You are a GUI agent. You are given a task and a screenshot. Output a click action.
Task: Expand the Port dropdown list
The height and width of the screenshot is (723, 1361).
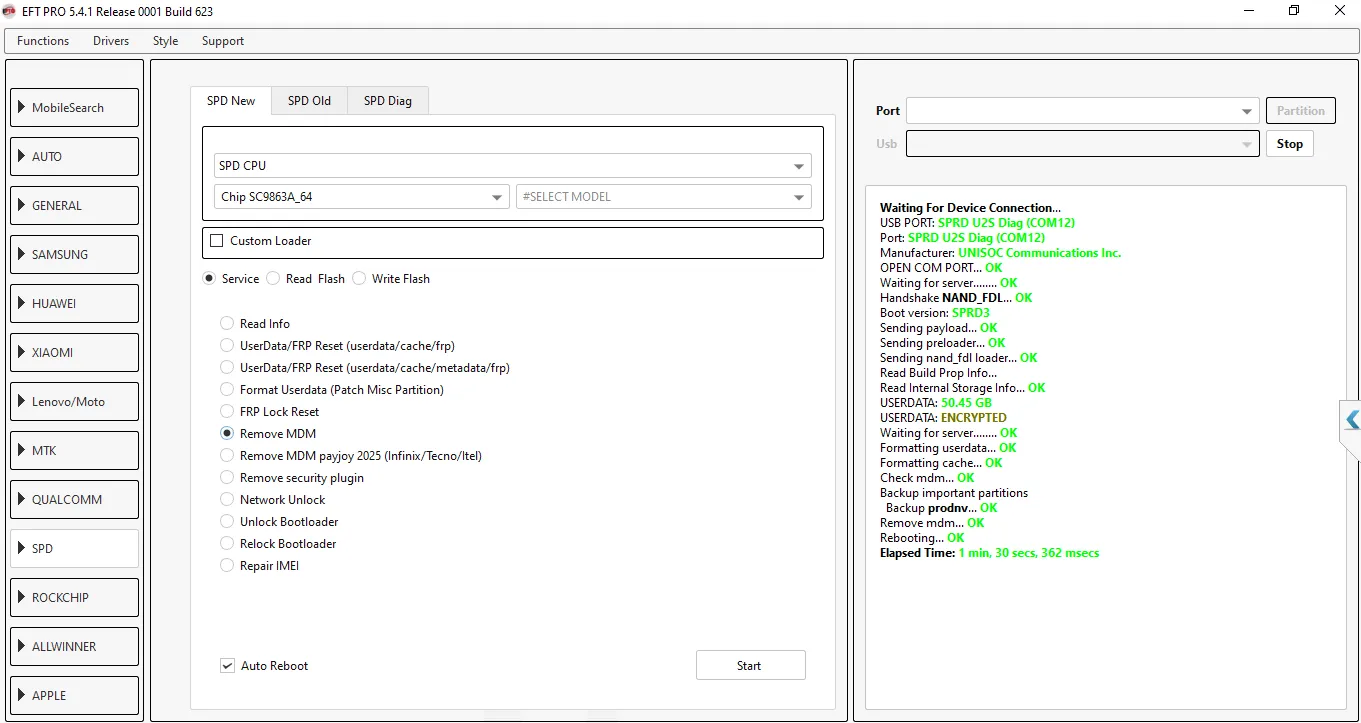pyautogui.click(x=1081, y=111)
